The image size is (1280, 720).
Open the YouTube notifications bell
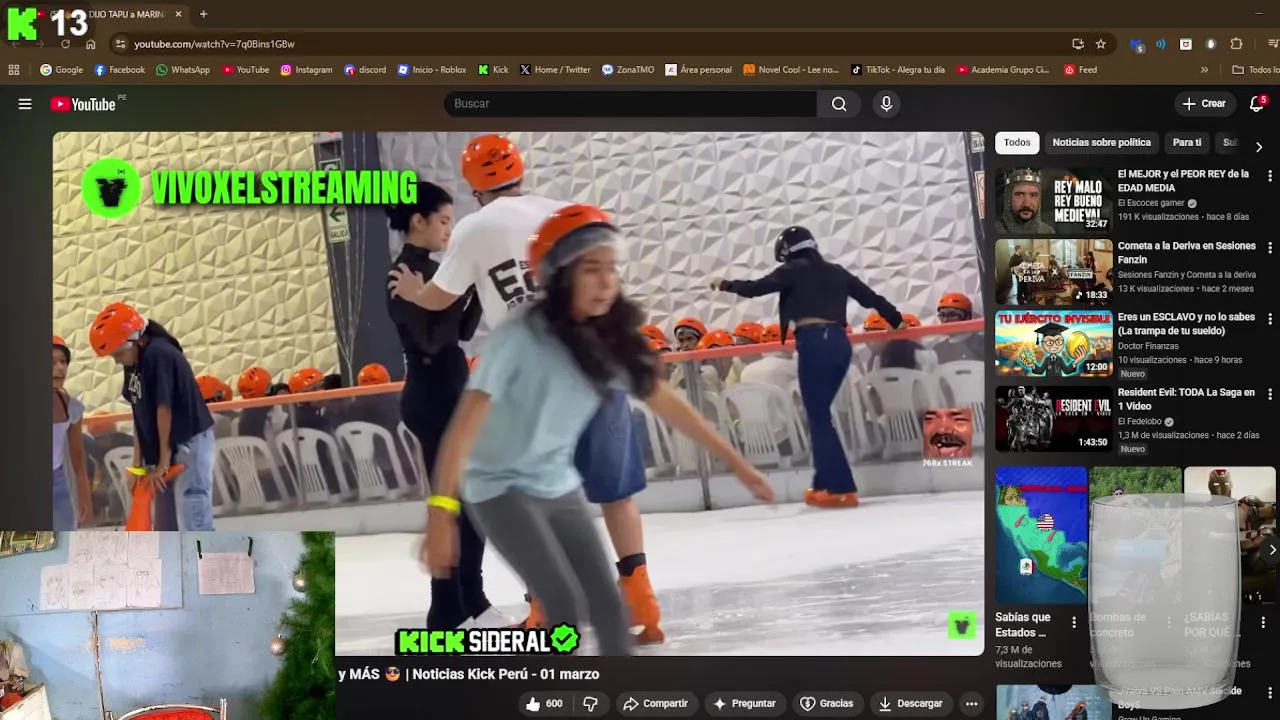click(x=1258, y=104)
